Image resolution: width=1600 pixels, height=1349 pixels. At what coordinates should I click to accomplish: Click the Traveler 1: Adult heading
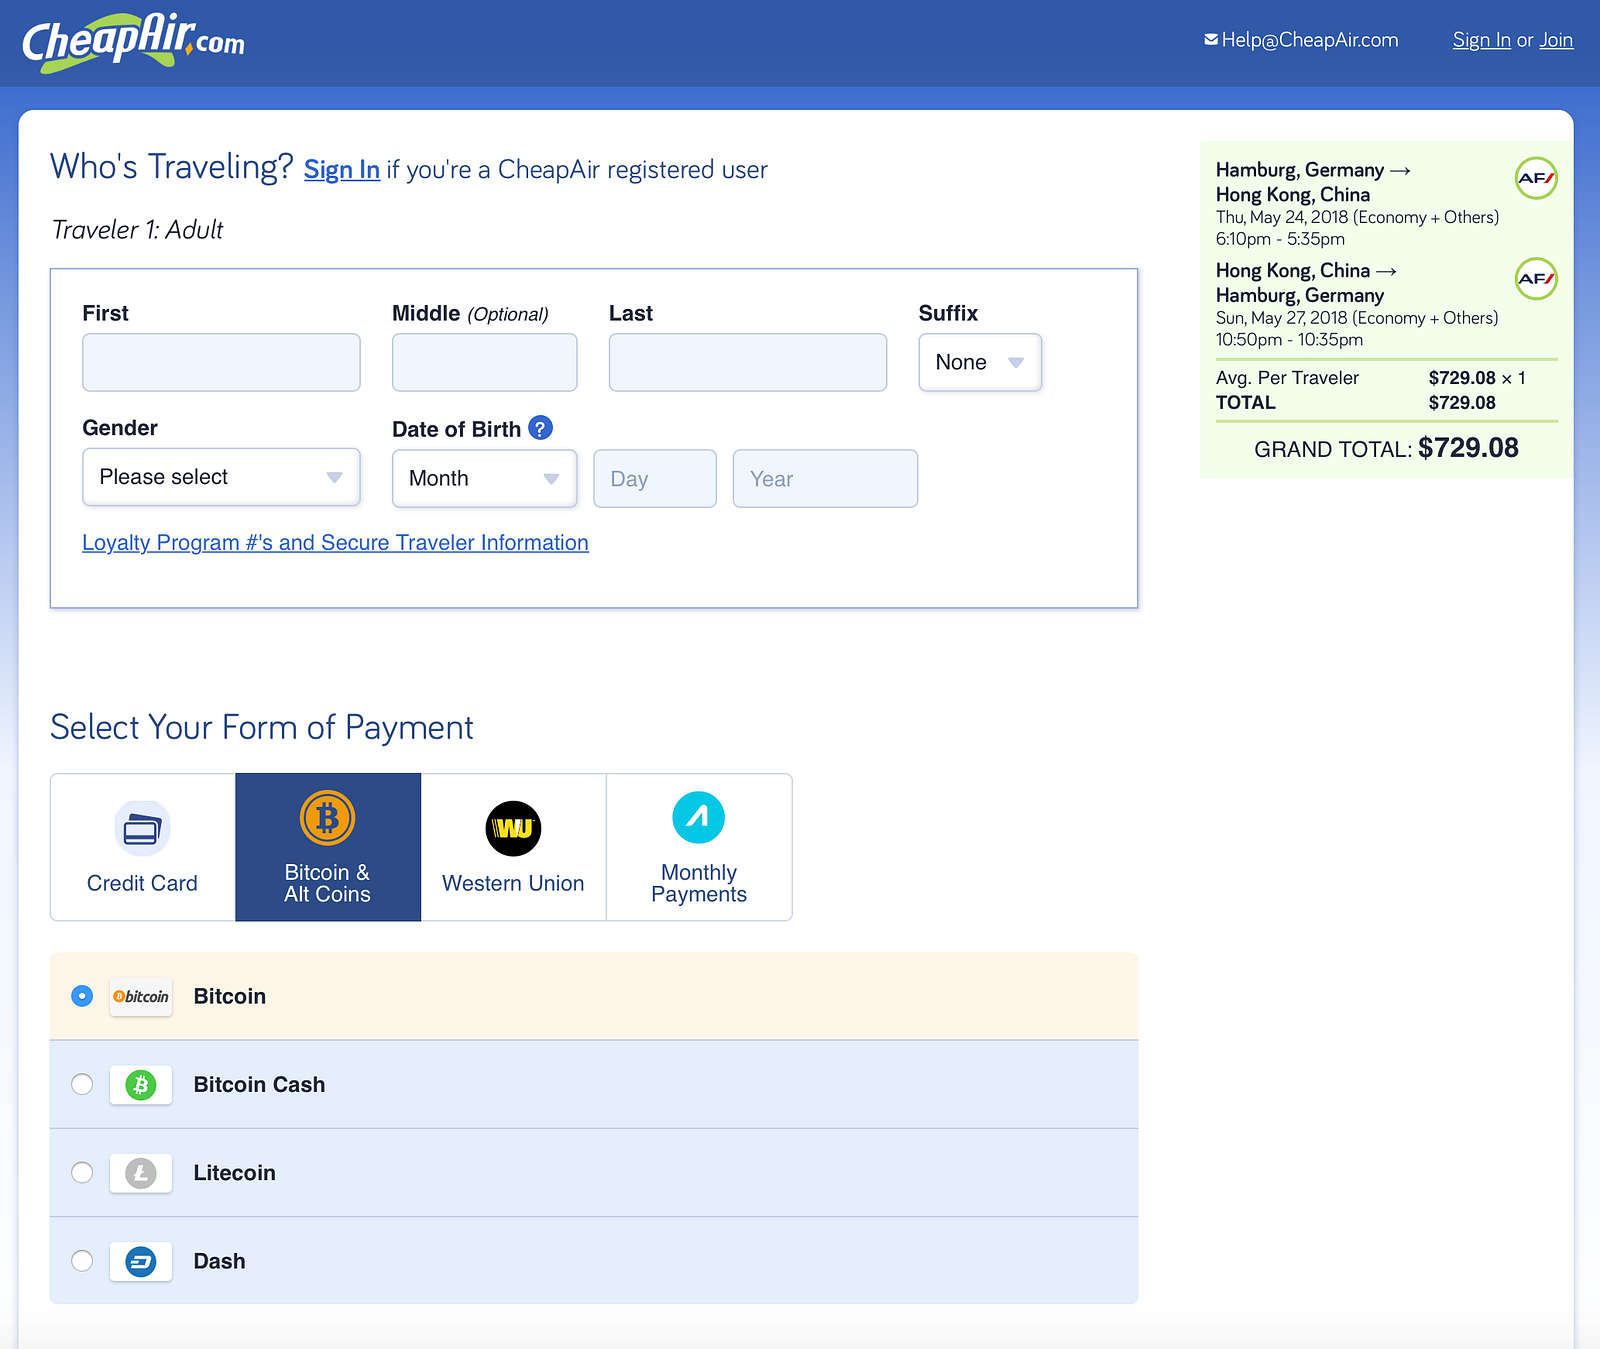coord(137,230)
